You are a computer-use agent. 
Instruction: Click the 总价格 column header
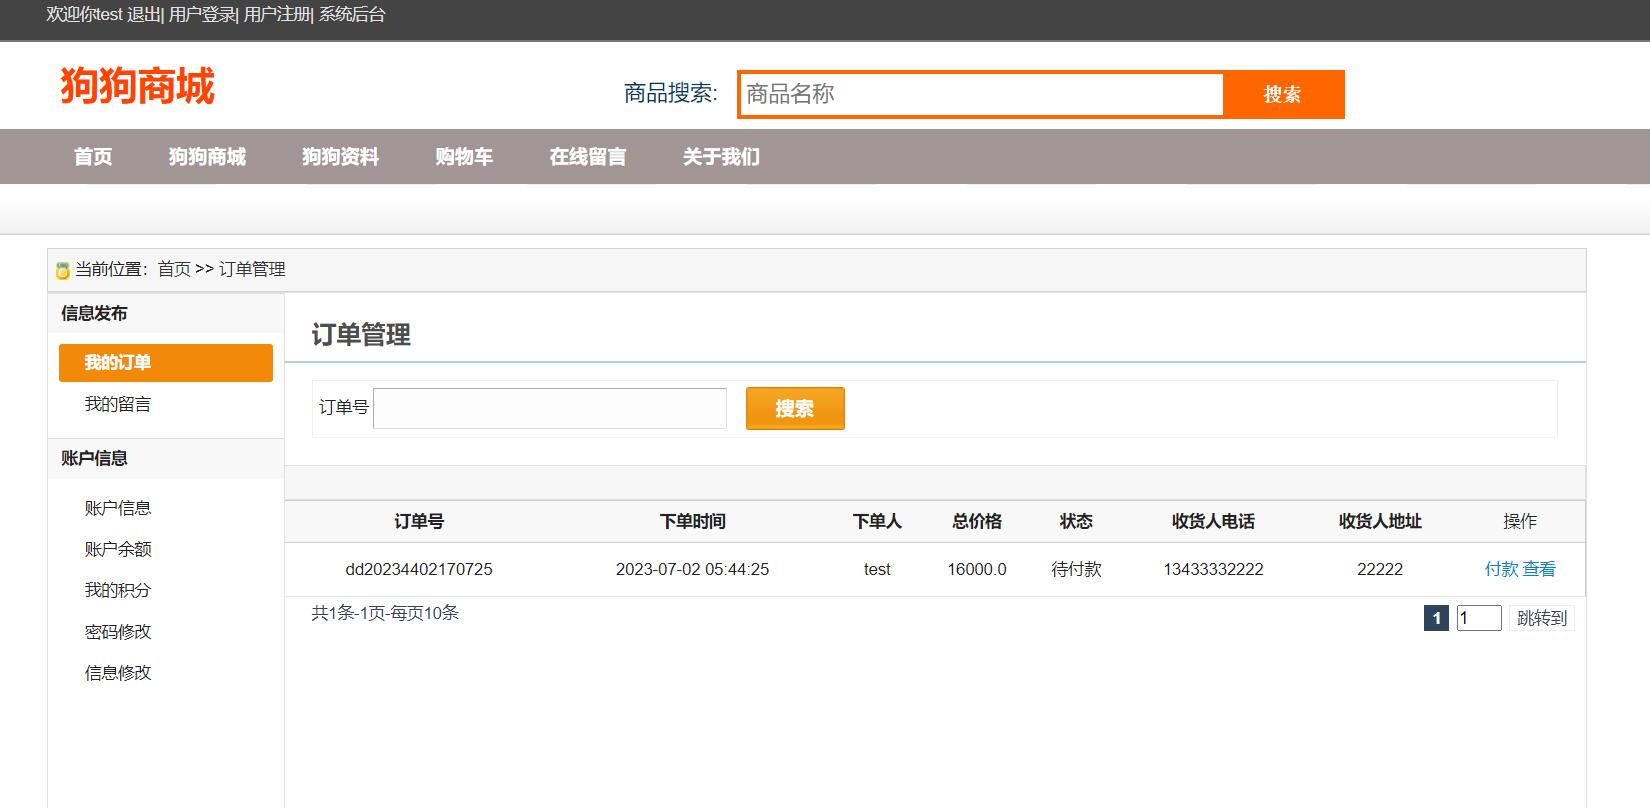(977, 521)
